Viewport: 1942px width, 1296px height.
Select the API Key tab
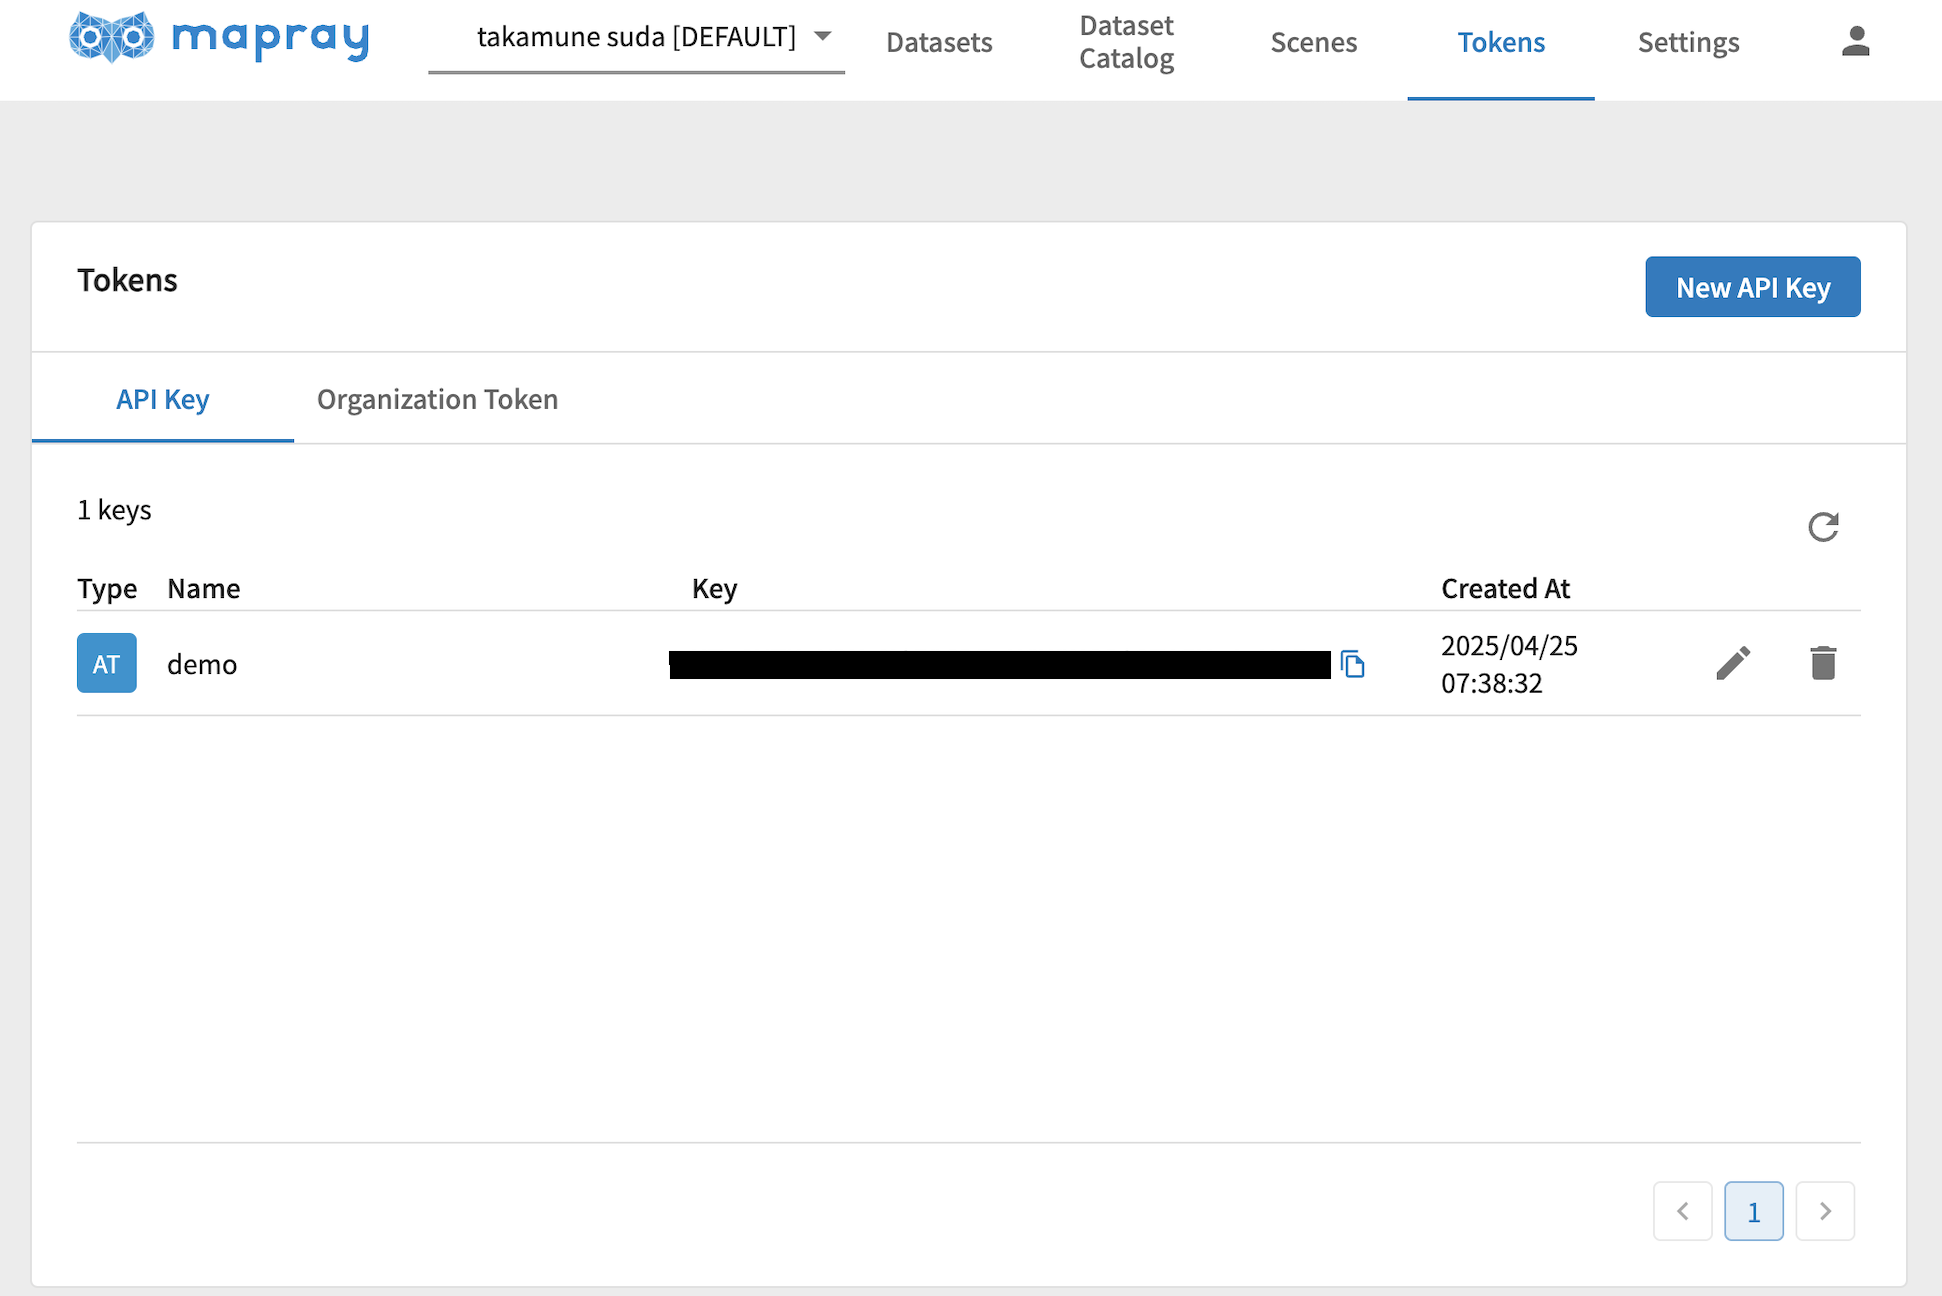click(x=162, y=399)
